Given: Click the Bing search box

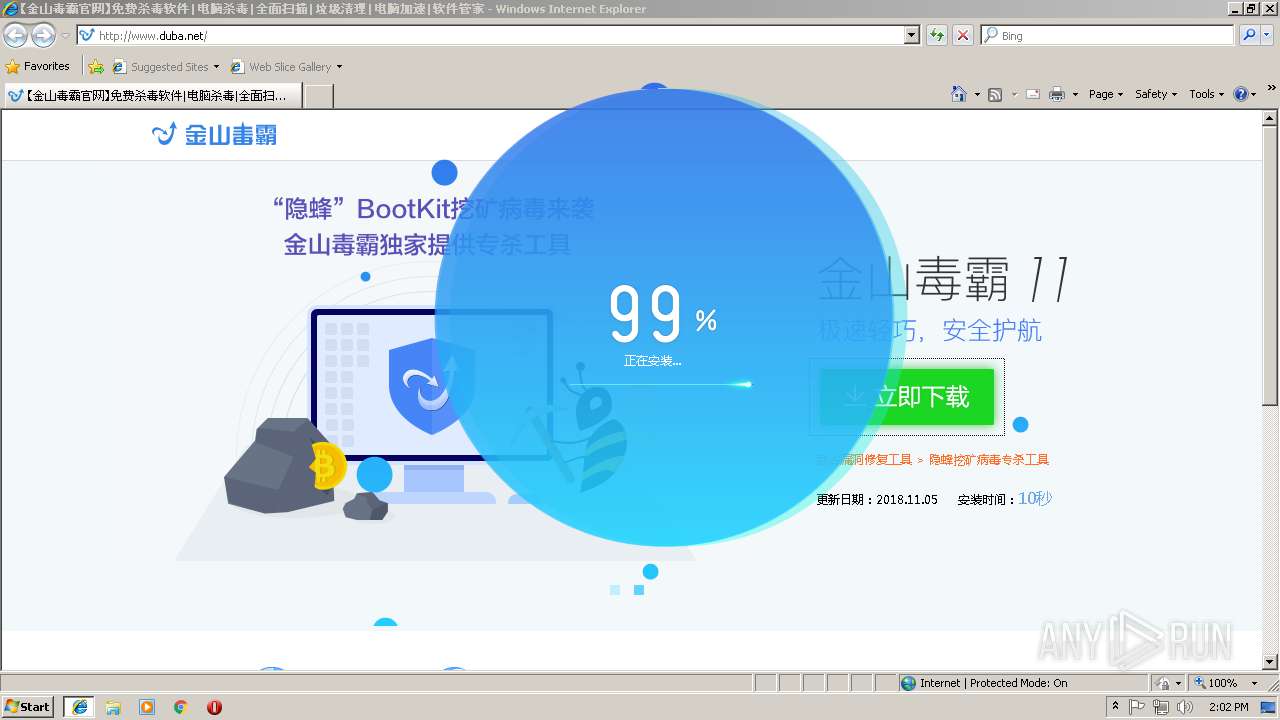Looking at the screenshot, I should 1107,35.
